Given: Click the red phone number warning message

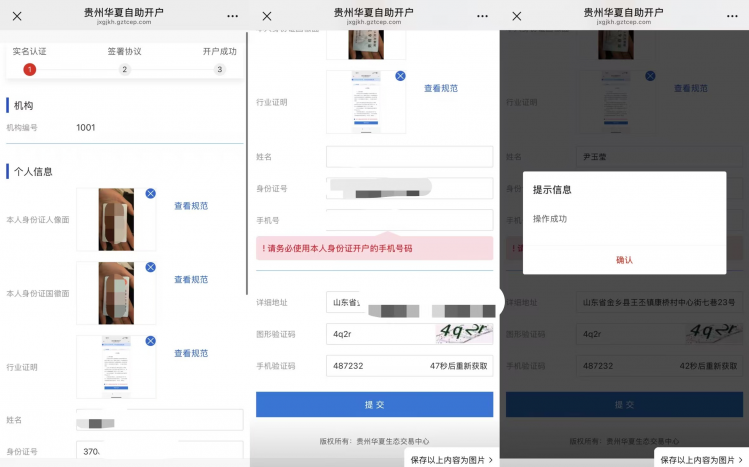Looking at the screenshot, I should point(374,248).
